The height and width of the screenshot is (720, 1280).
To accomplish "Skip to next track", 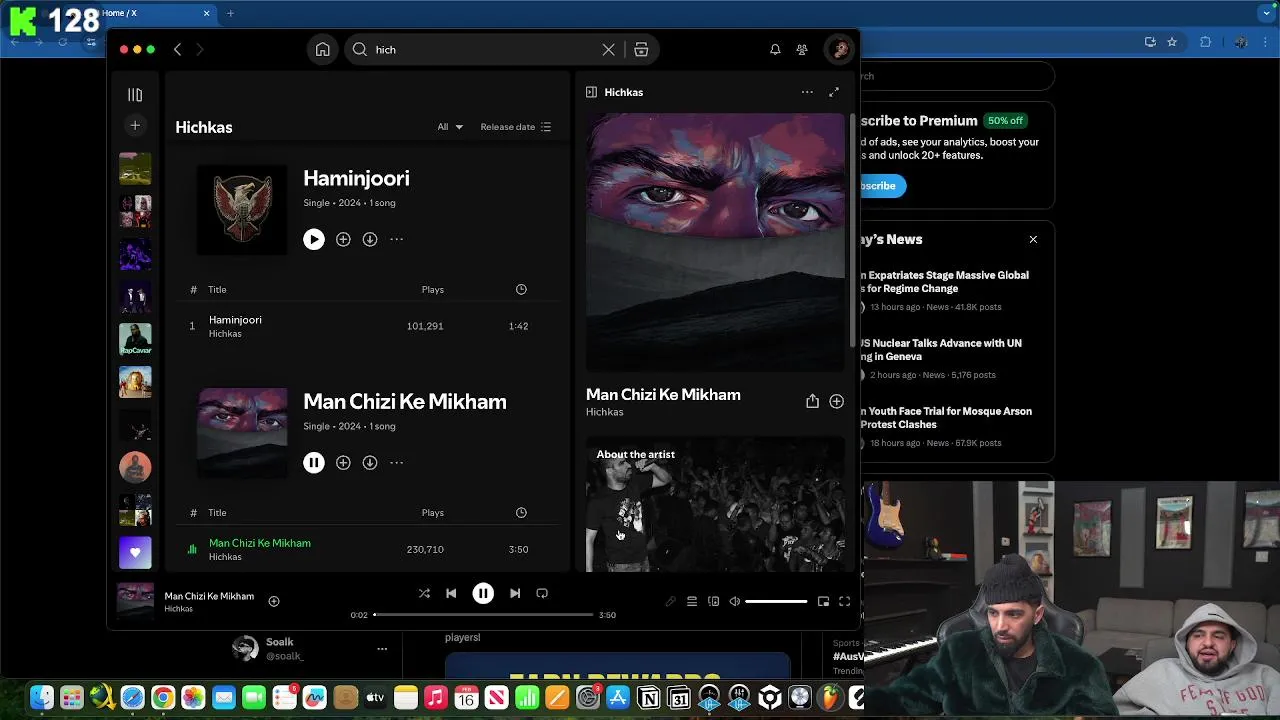I will click(x=515, y=593).
